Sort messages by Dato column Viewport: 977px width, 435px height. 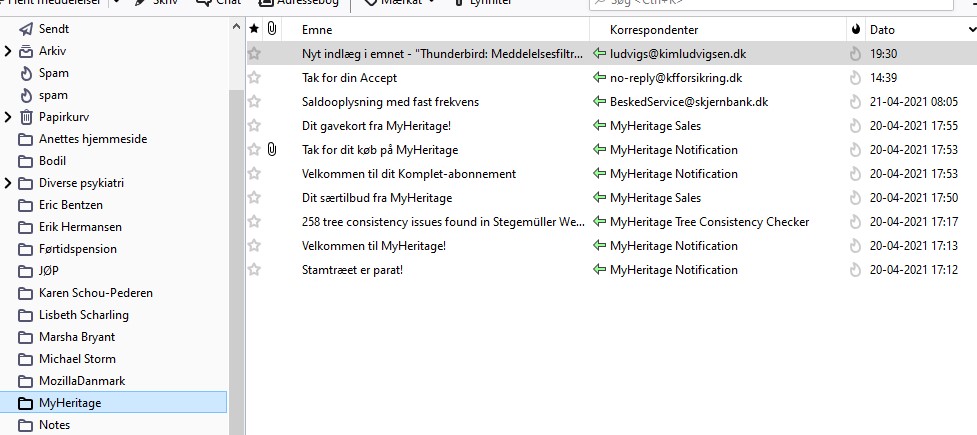[882, 29]
